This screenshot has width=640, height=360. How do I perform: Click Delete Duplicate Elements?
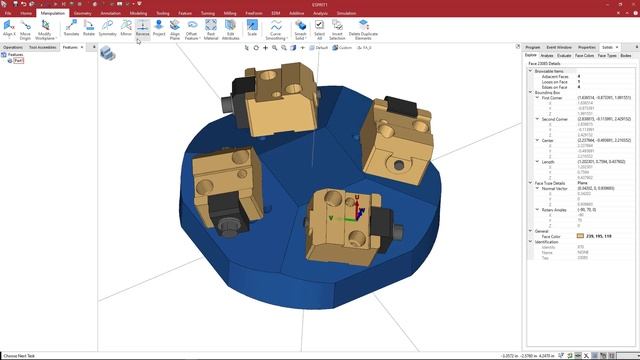[x=363, y=29]
